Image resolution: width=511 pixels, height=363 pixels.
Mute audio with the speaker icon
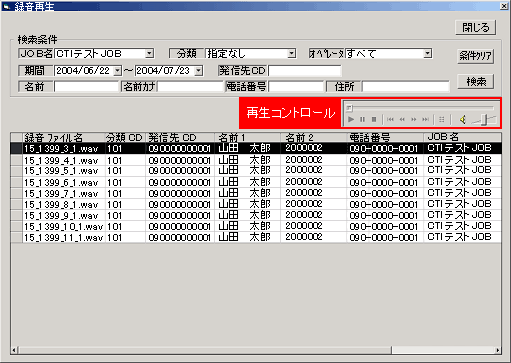463,119
